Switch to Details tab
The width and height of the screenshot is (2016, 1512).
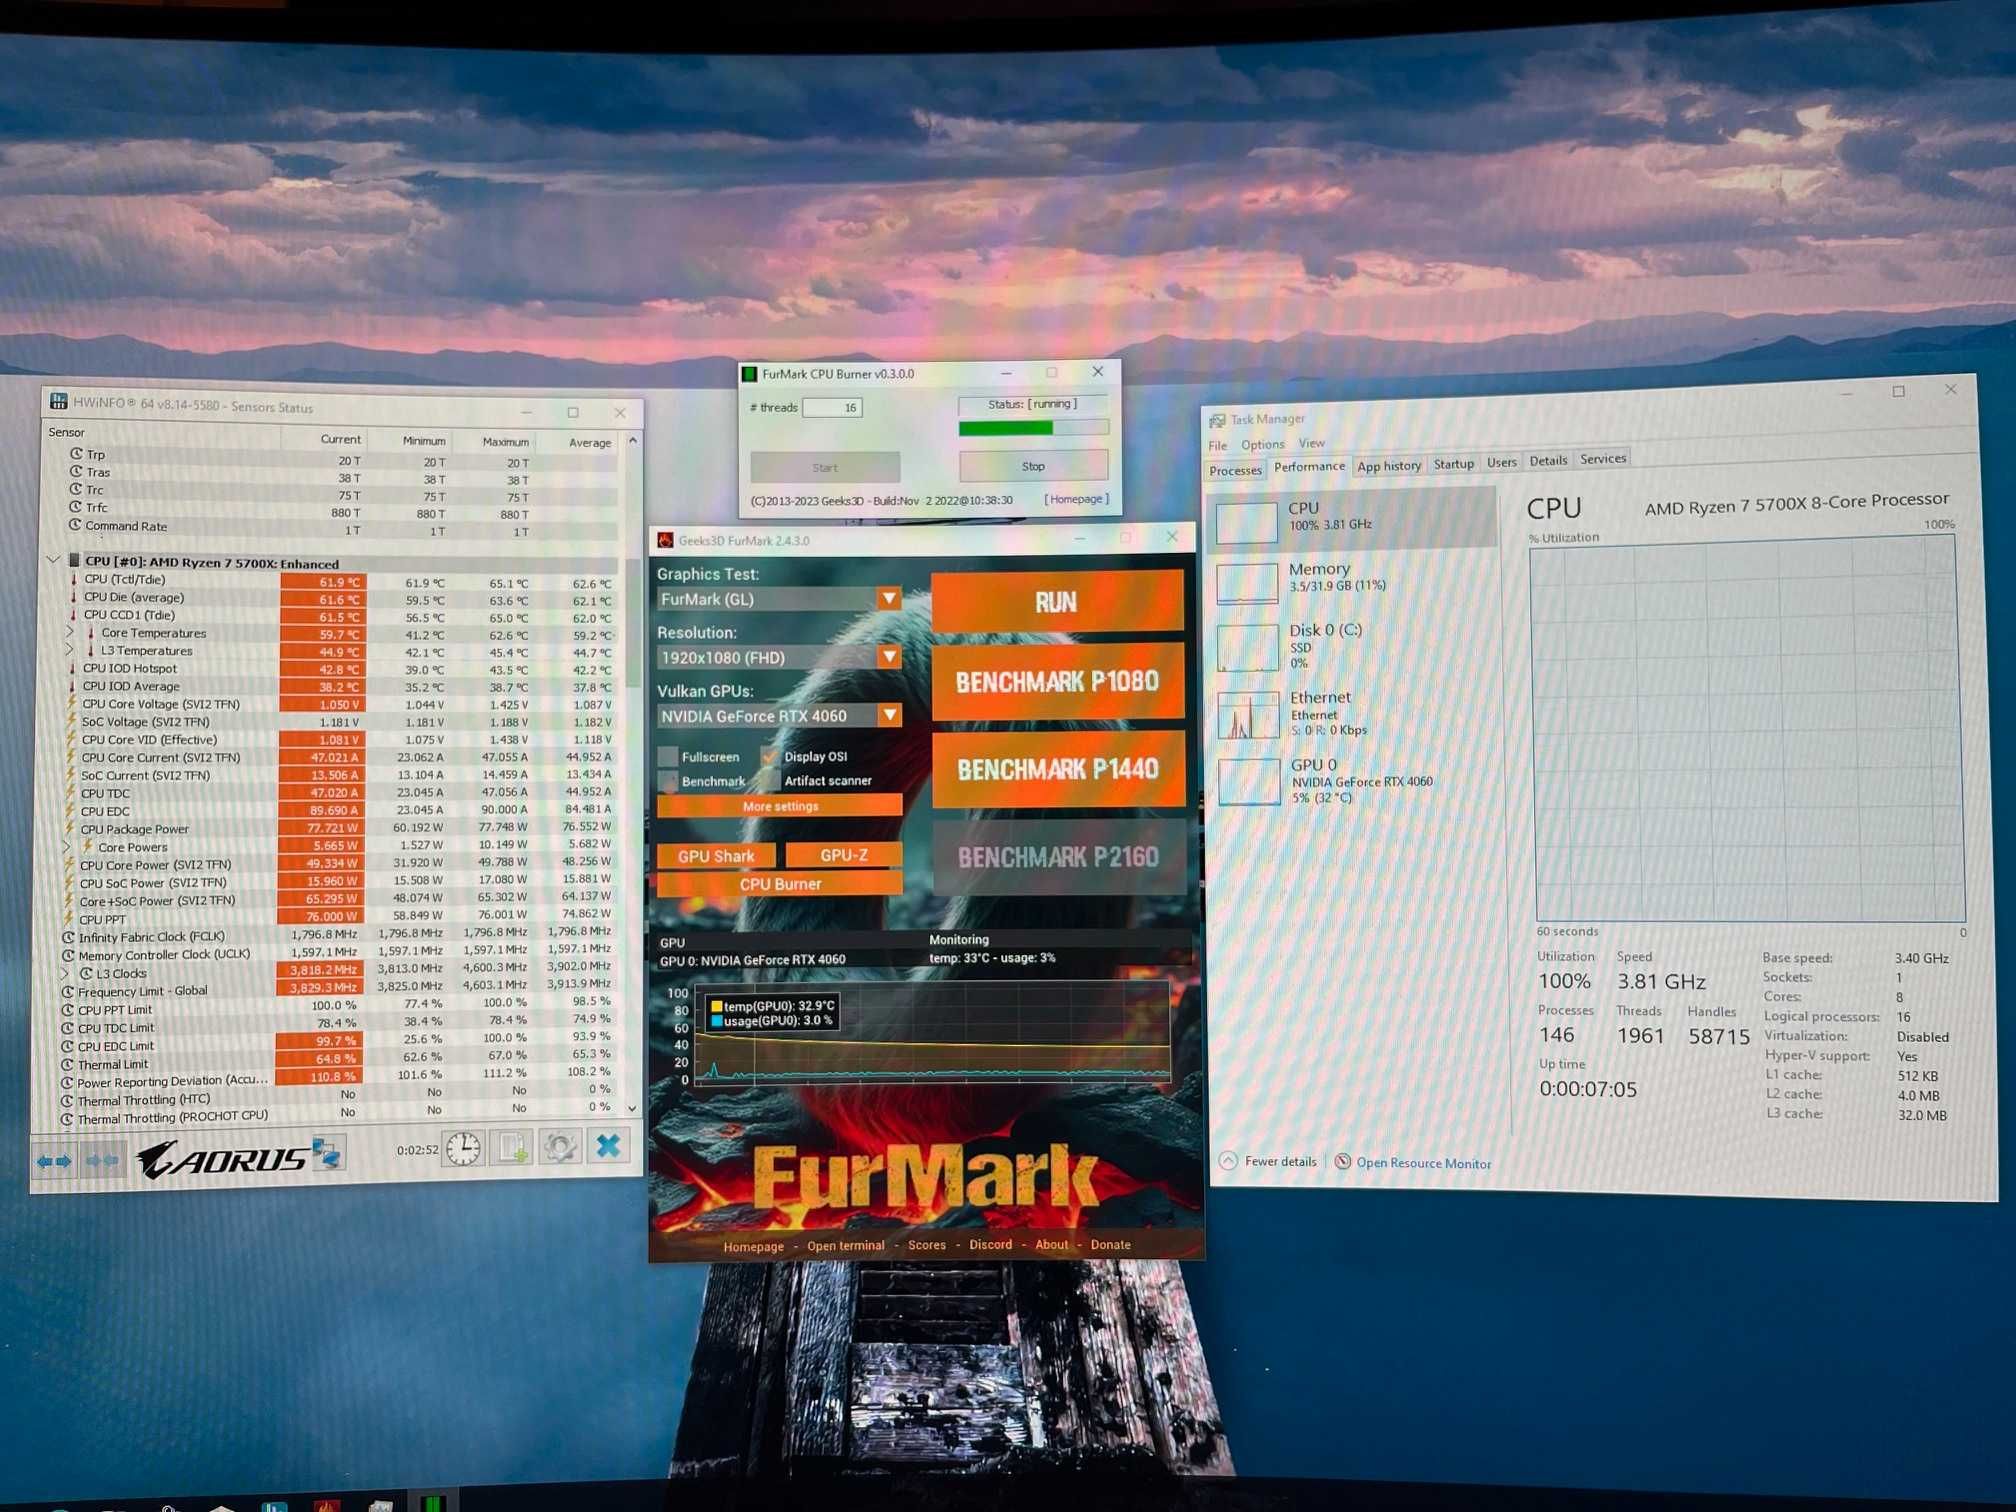click(x=1548, y=461)
